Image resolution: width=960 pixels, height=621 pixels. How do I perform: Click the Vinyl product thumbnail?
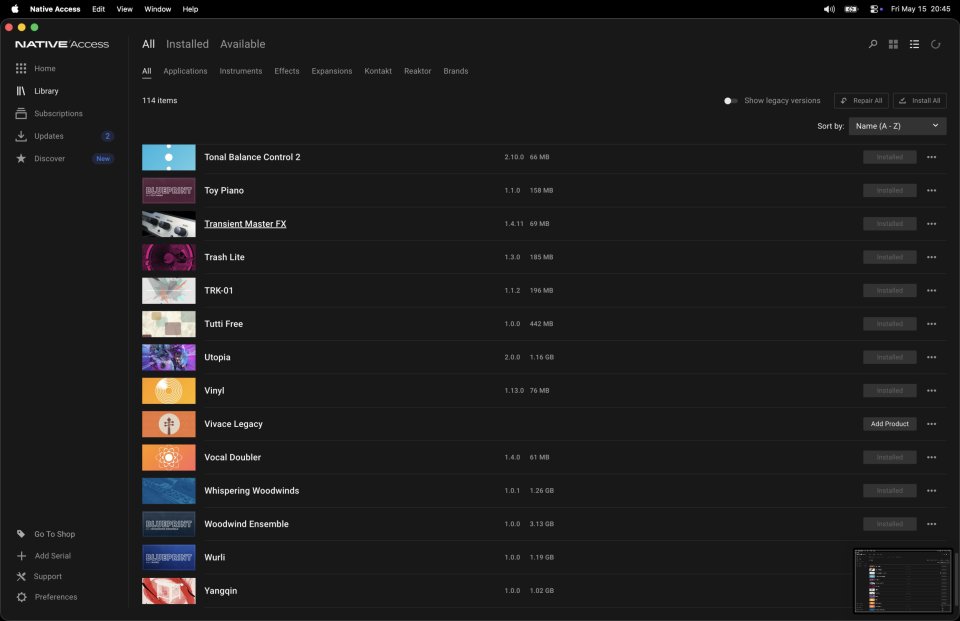pos(168,391)
